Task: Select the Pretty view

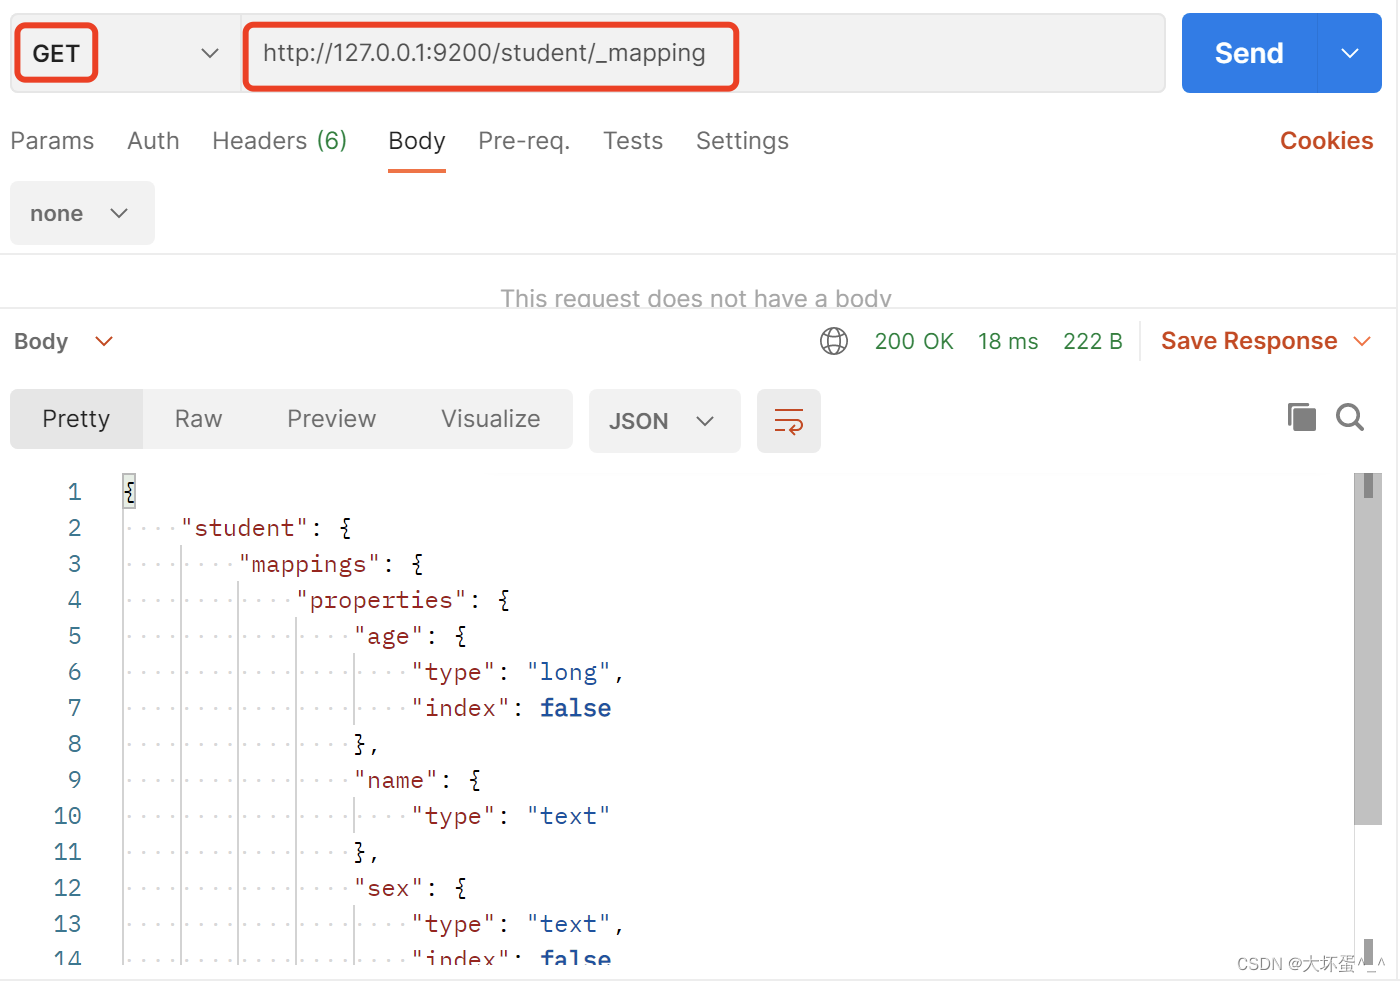Action: coord(76,419)
